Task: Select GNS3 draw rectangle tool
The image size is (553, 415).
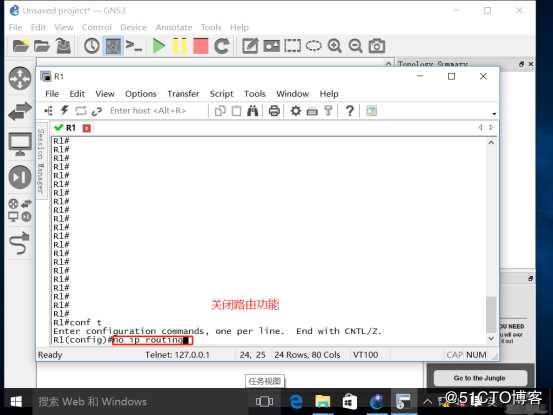Action: click(x=293, y=46)
